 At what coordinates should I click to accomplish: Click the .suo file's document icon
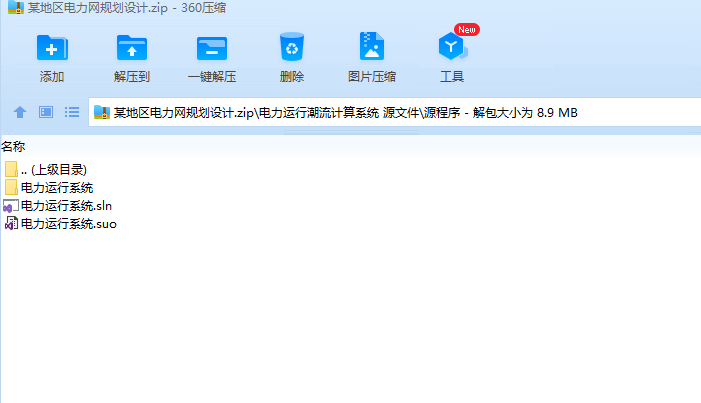coord(11,223)
